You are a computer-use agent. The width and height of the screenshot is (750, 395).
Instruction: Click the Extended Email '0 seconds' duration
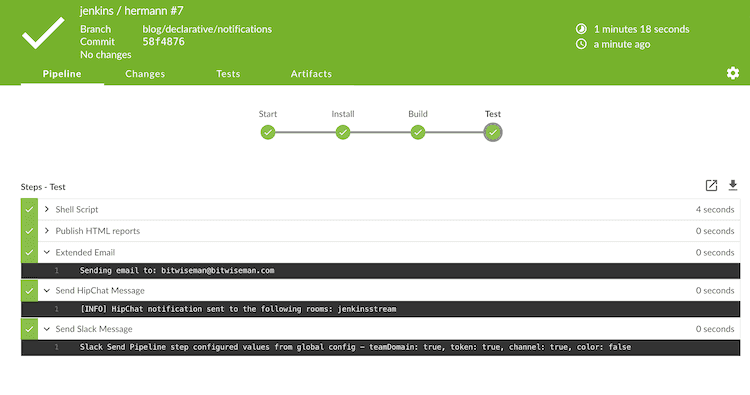coord(715,252)
